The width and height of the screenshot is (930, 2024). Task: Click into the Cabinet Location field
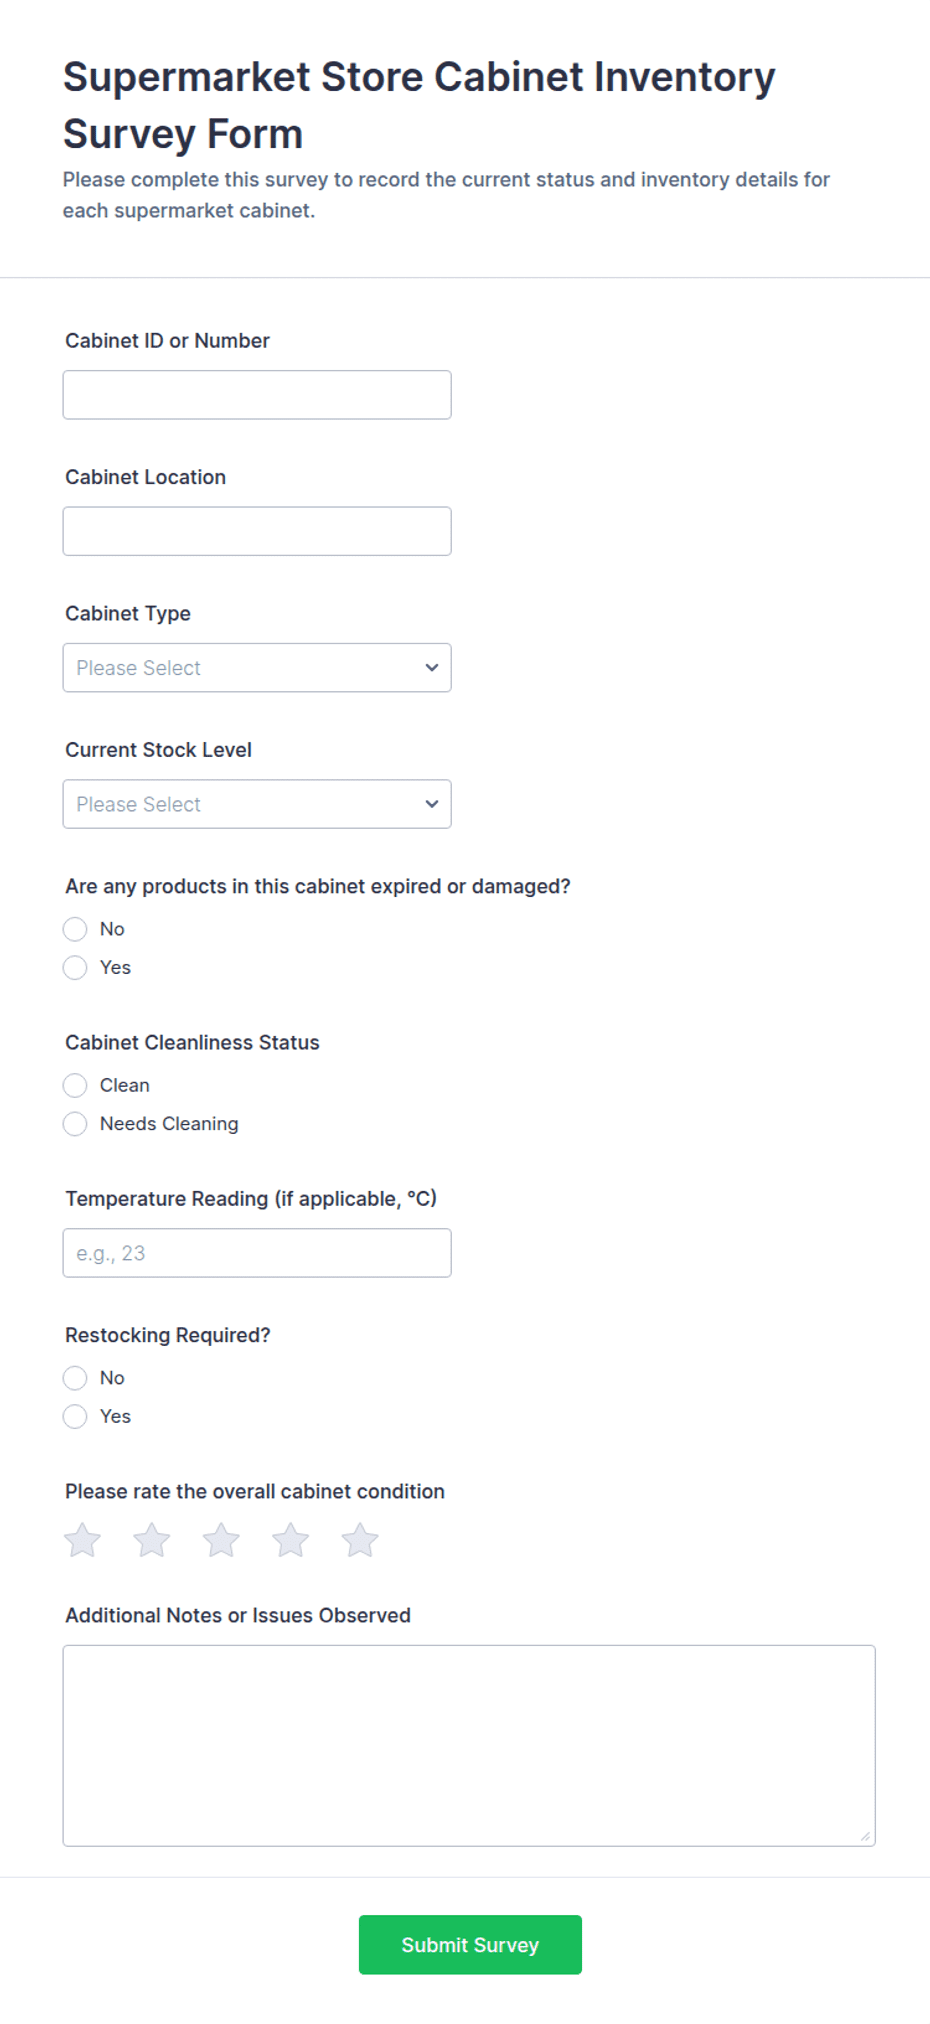click(x=257, y=531)
